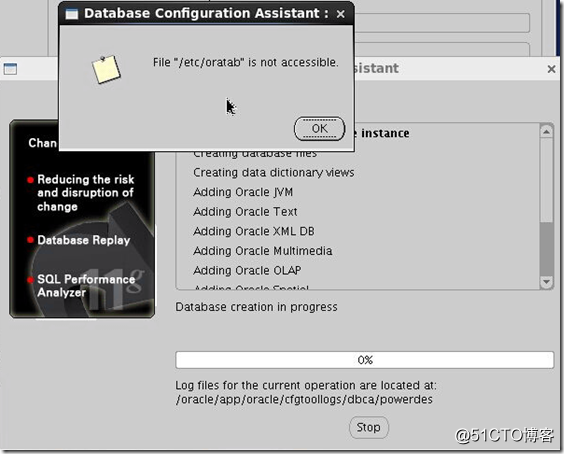Select the 'Adding Oracle JVM' step
Image resolution: width=564 pixels, height=454 pixels.
coord(243,192)
